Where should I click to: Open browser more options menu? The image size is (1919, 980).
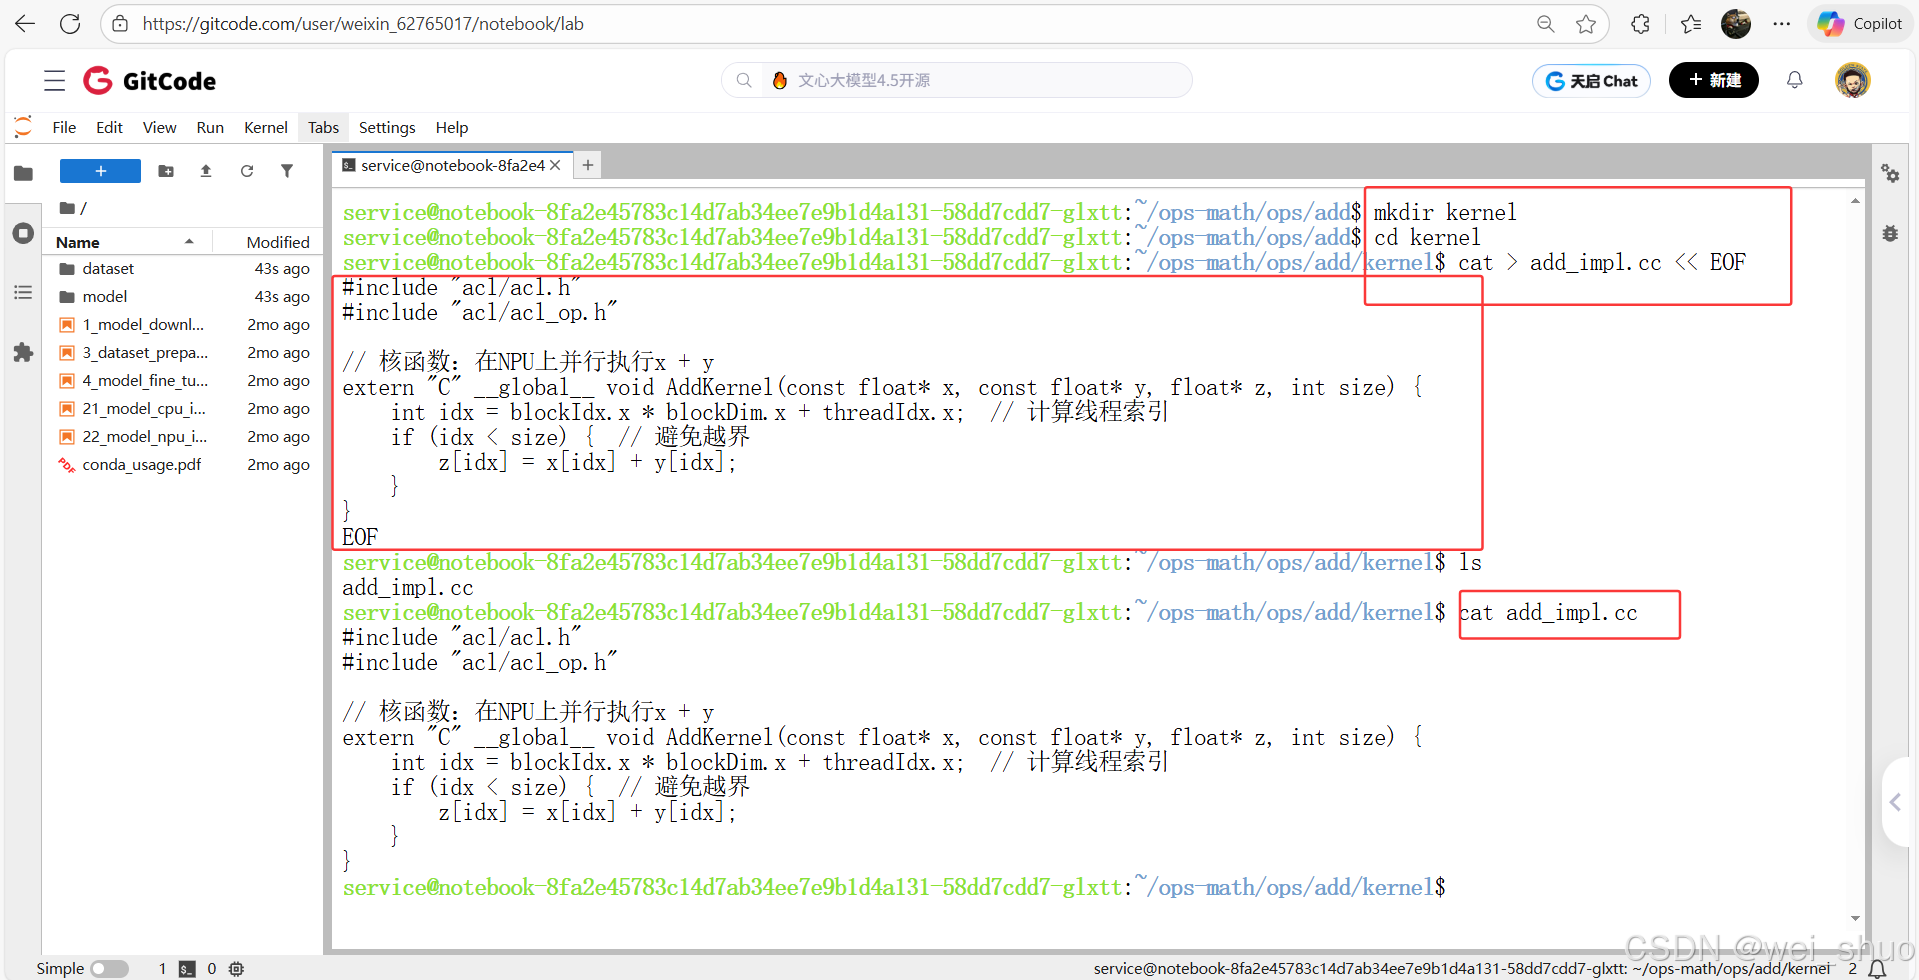tap(1782, 24)
